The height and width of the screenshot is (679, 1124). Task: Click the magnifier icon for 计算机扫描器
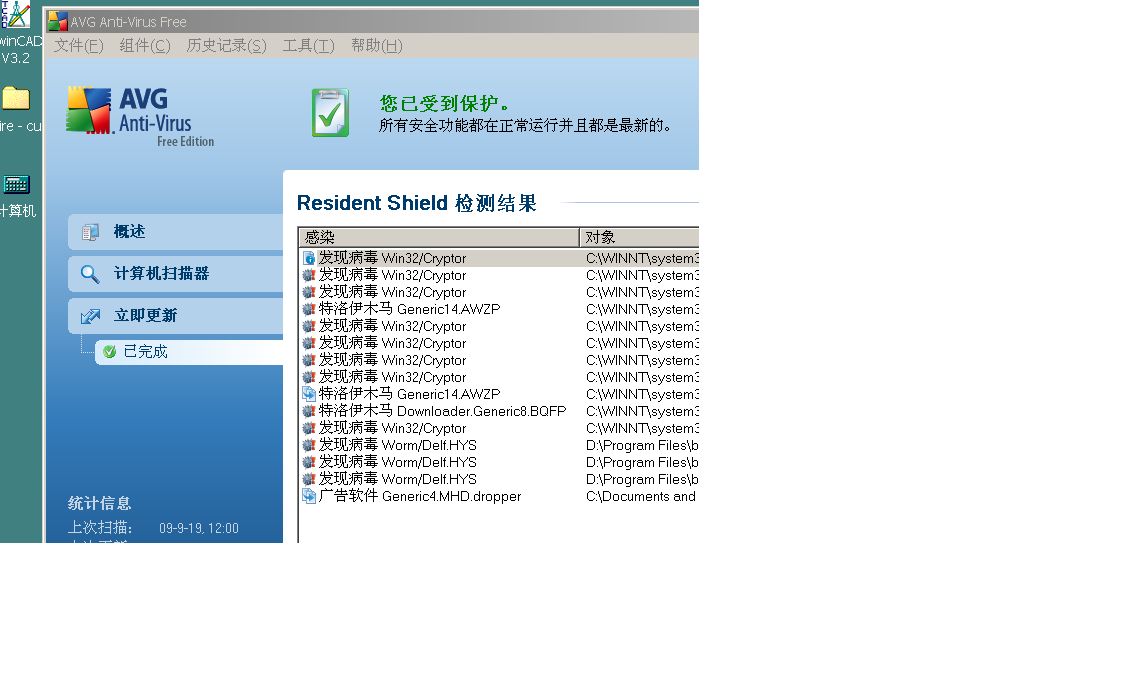tap(90, 274)
